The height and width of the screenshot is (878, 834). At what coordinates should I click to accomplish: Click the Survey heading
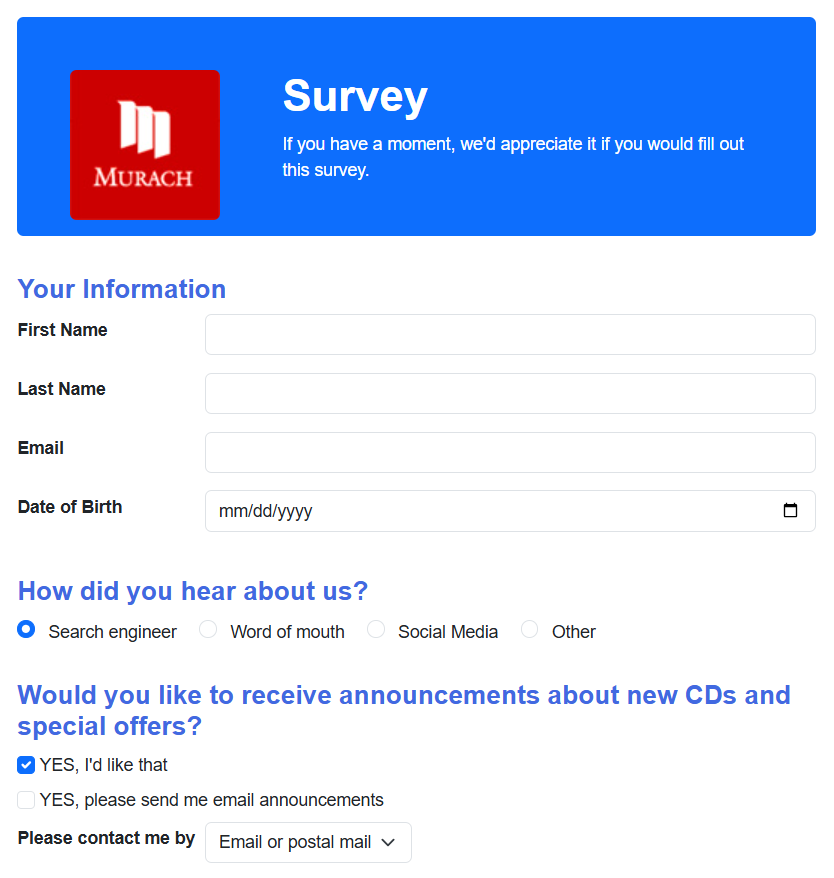355,96
